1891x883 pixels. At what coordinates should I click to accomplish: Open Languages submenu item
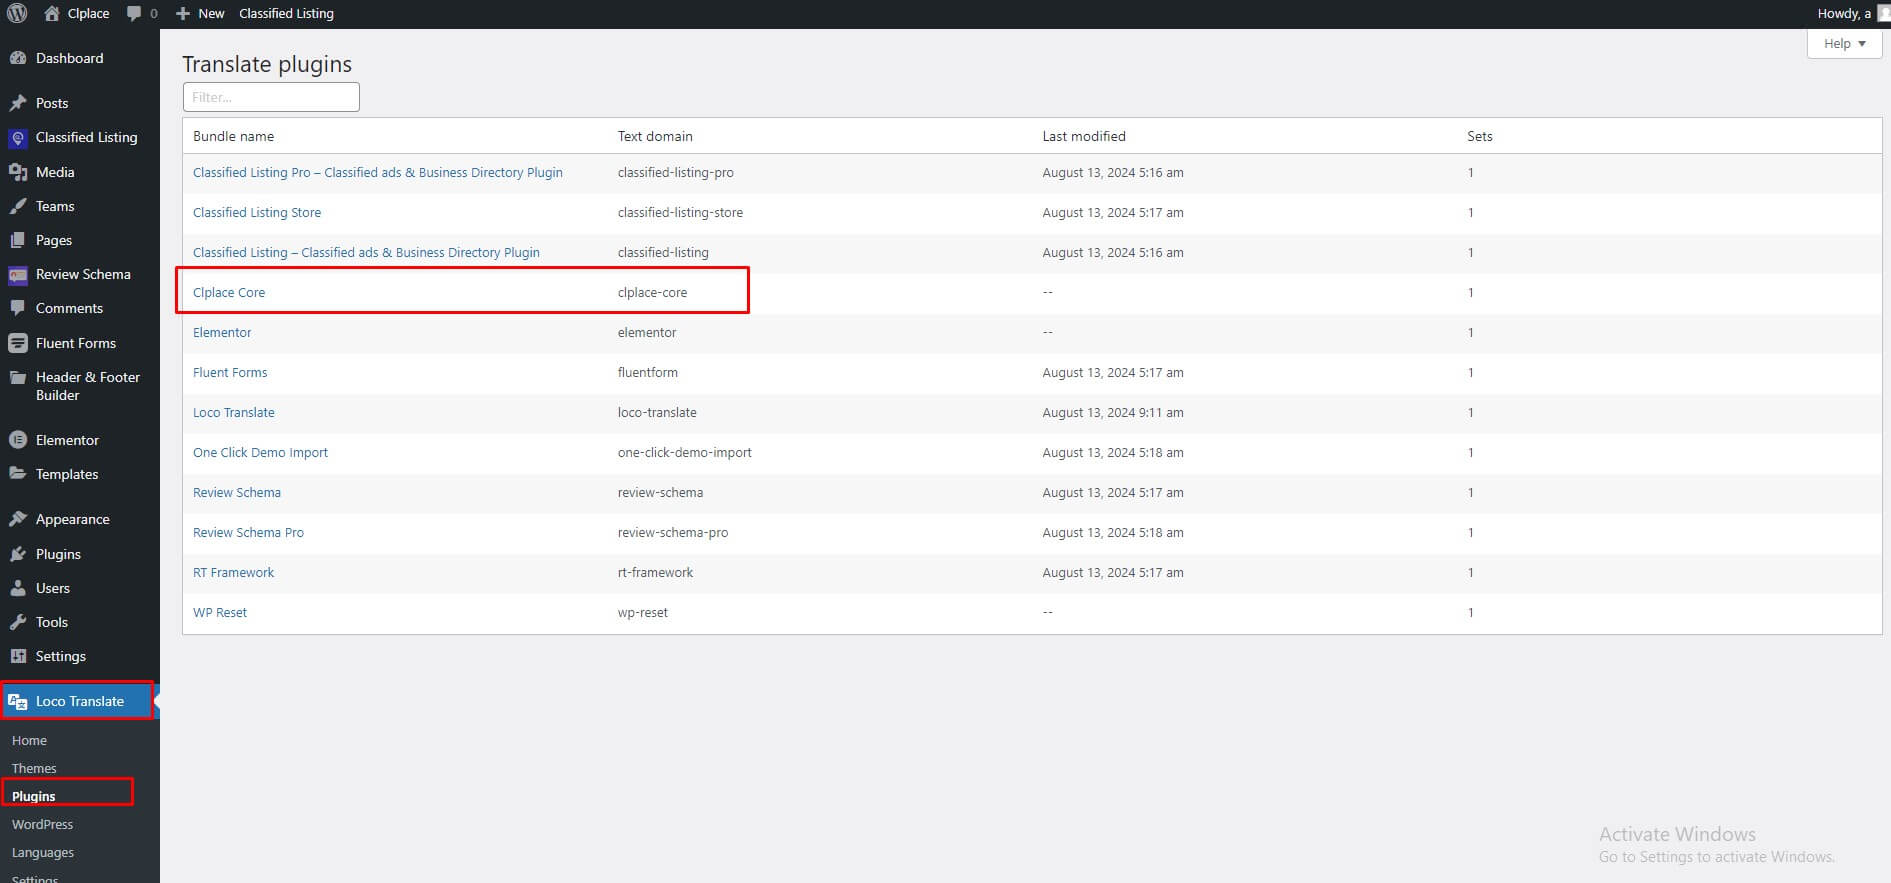point(43,852)
